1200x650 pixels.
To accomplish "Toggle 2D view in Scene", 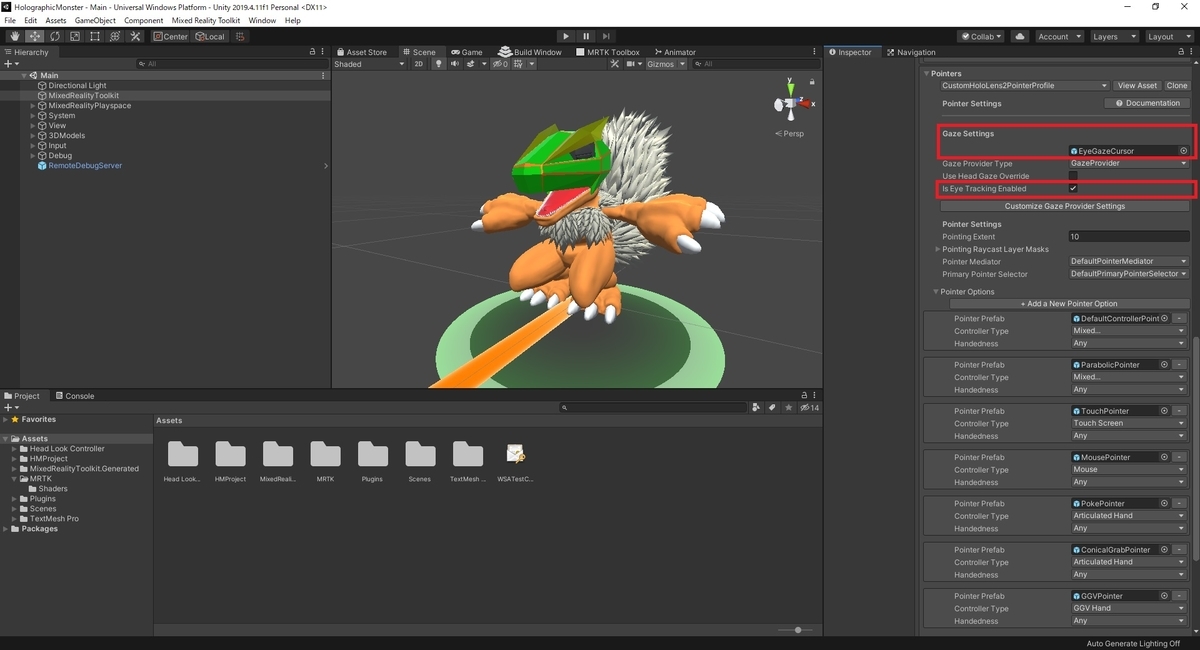I will click(x=419, y=64).
